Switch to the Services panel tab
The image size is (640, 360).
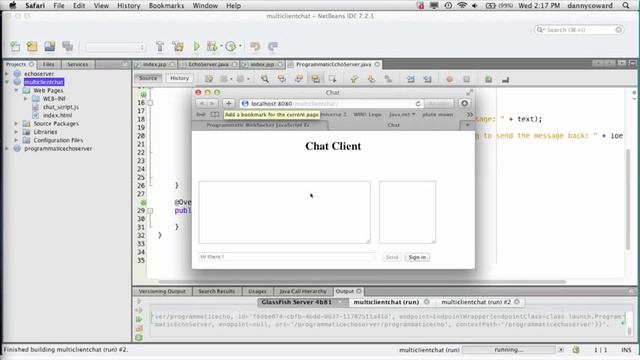click(78, 64)
